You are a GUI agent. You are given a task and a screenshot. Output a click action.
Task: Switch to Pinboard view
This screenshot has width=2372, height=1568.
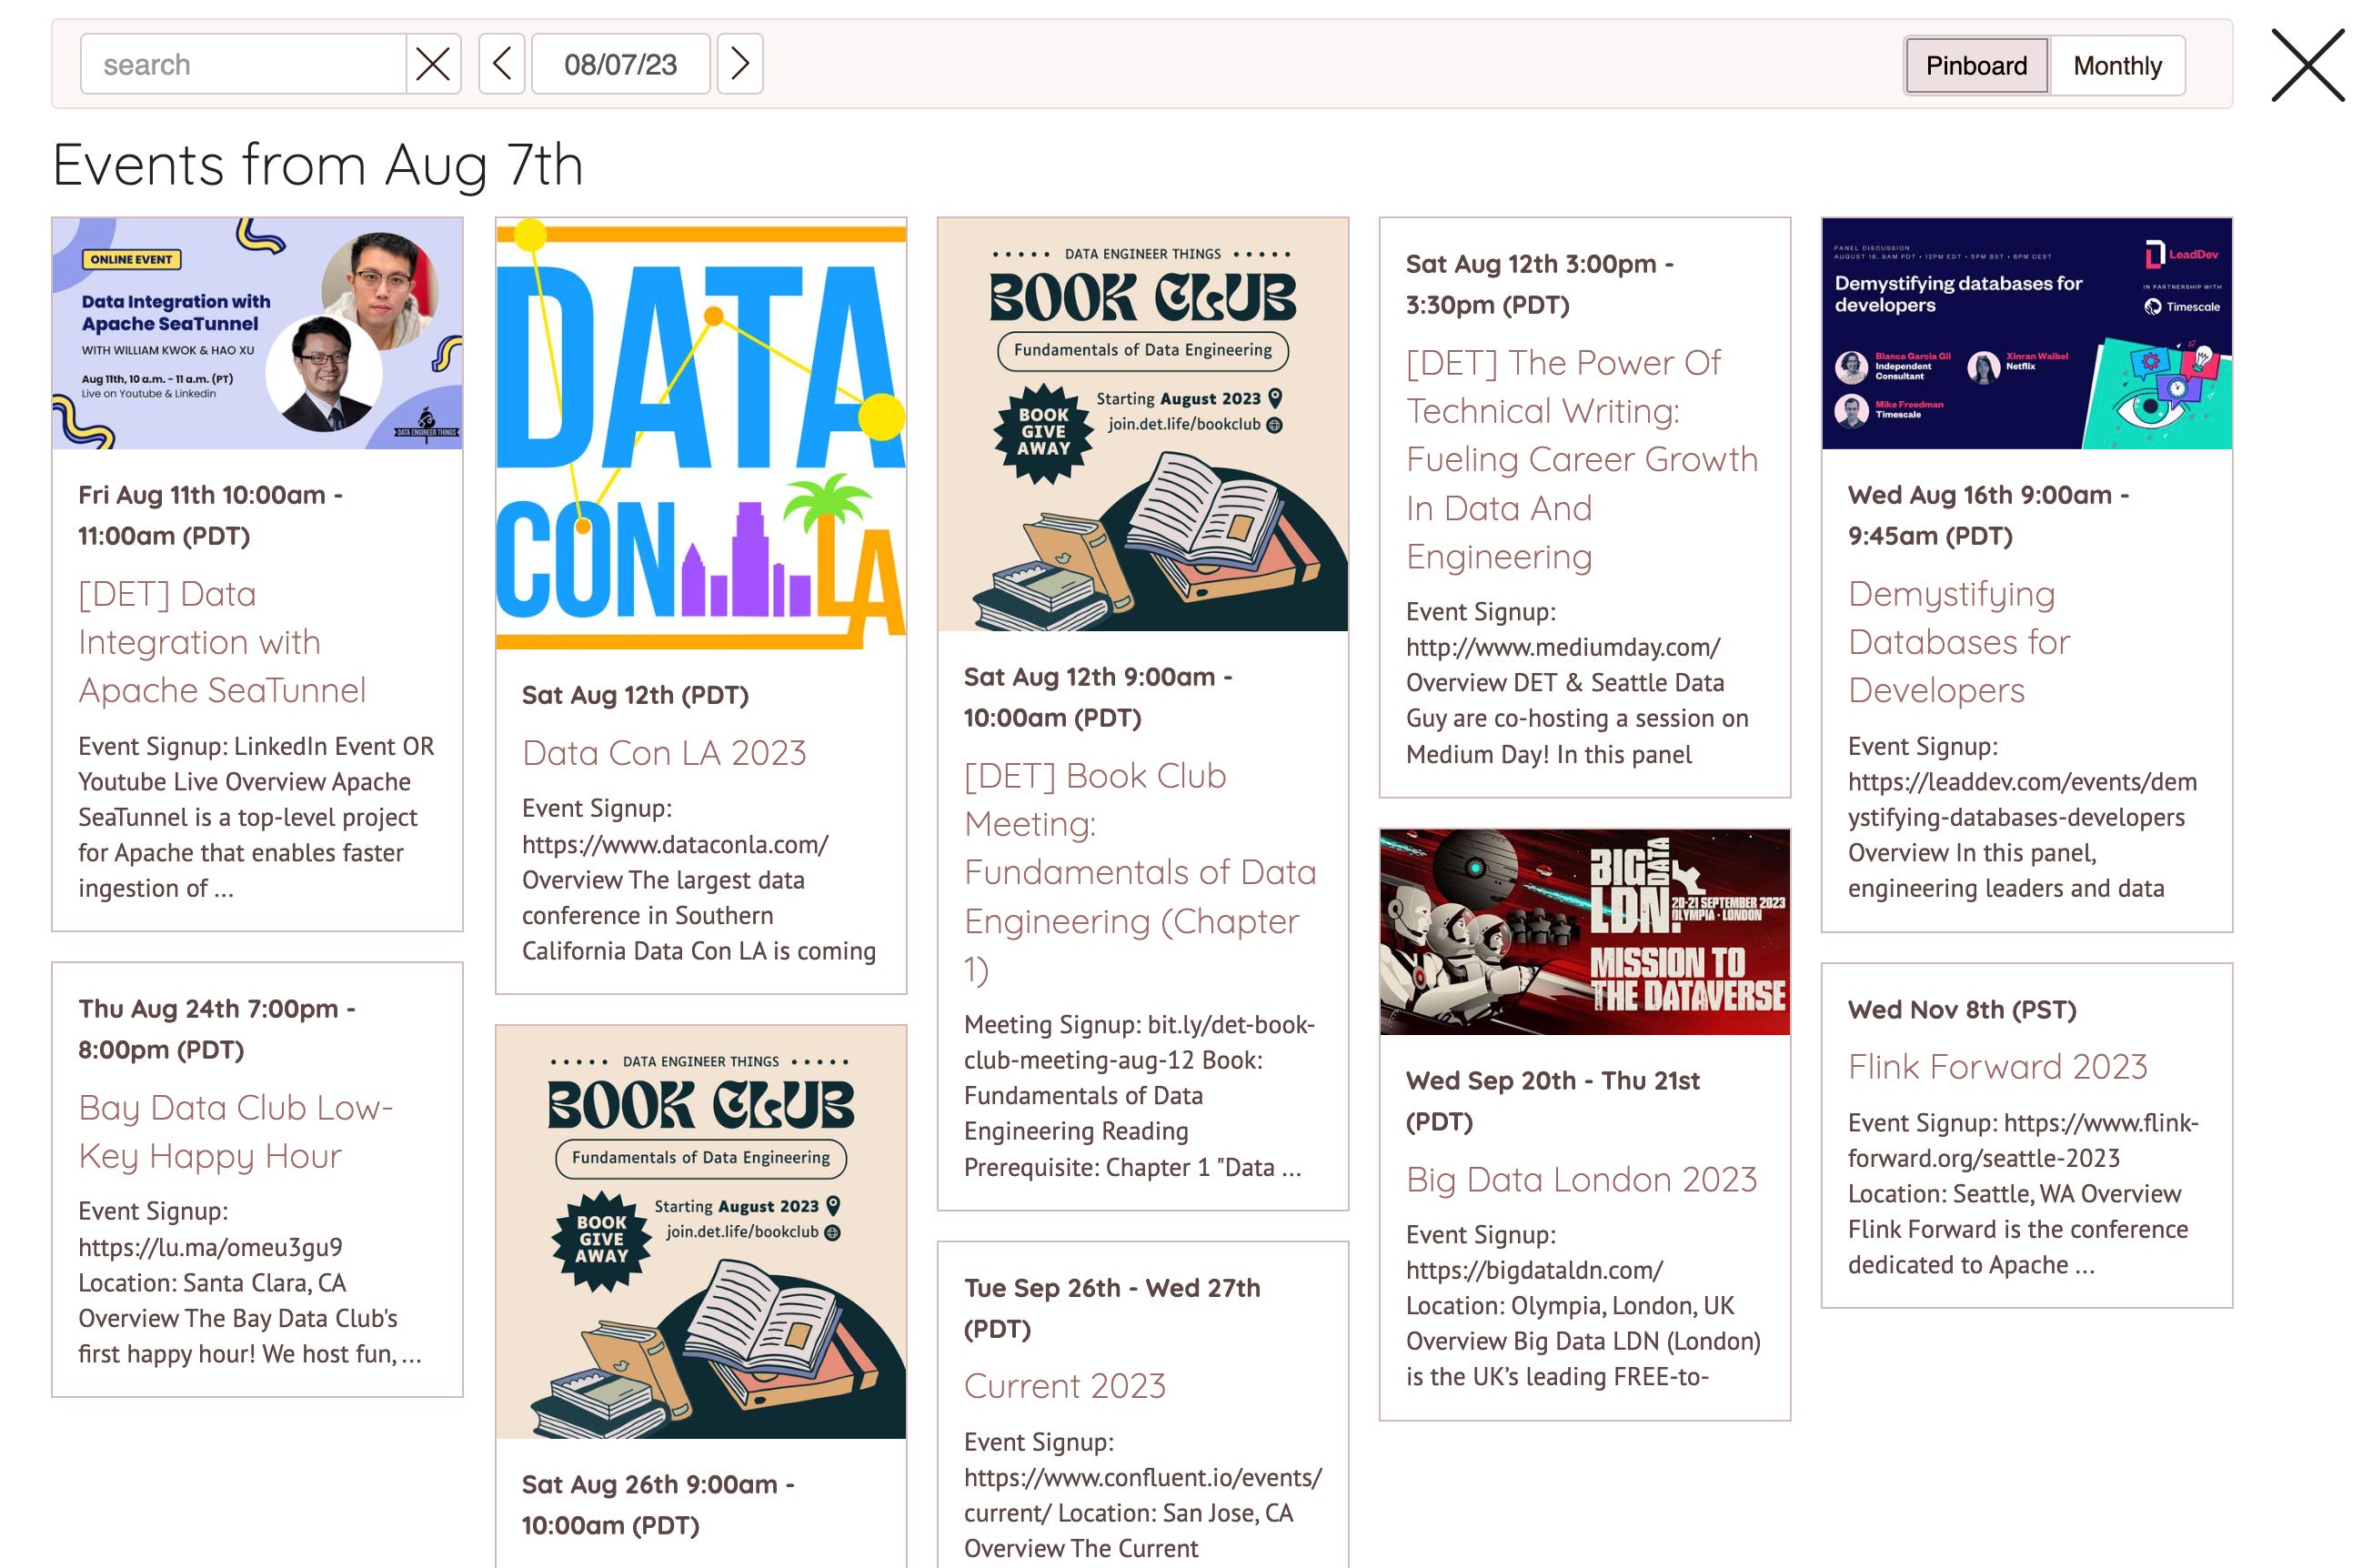click(1975, 66)
